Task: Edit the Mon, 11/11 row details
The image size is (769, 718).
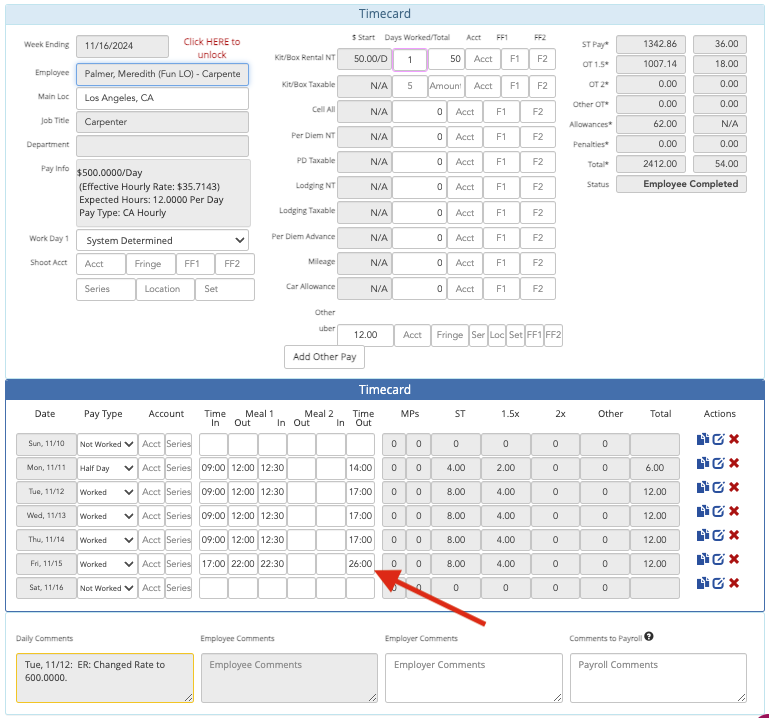Action: tap(718, 463)
